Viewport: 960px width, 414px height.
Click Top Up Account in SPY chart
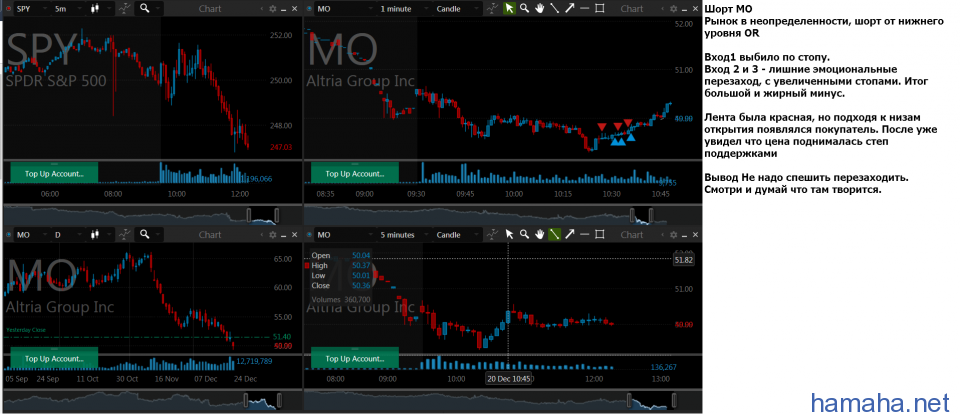pyautogui.click(x=54, y=173)
